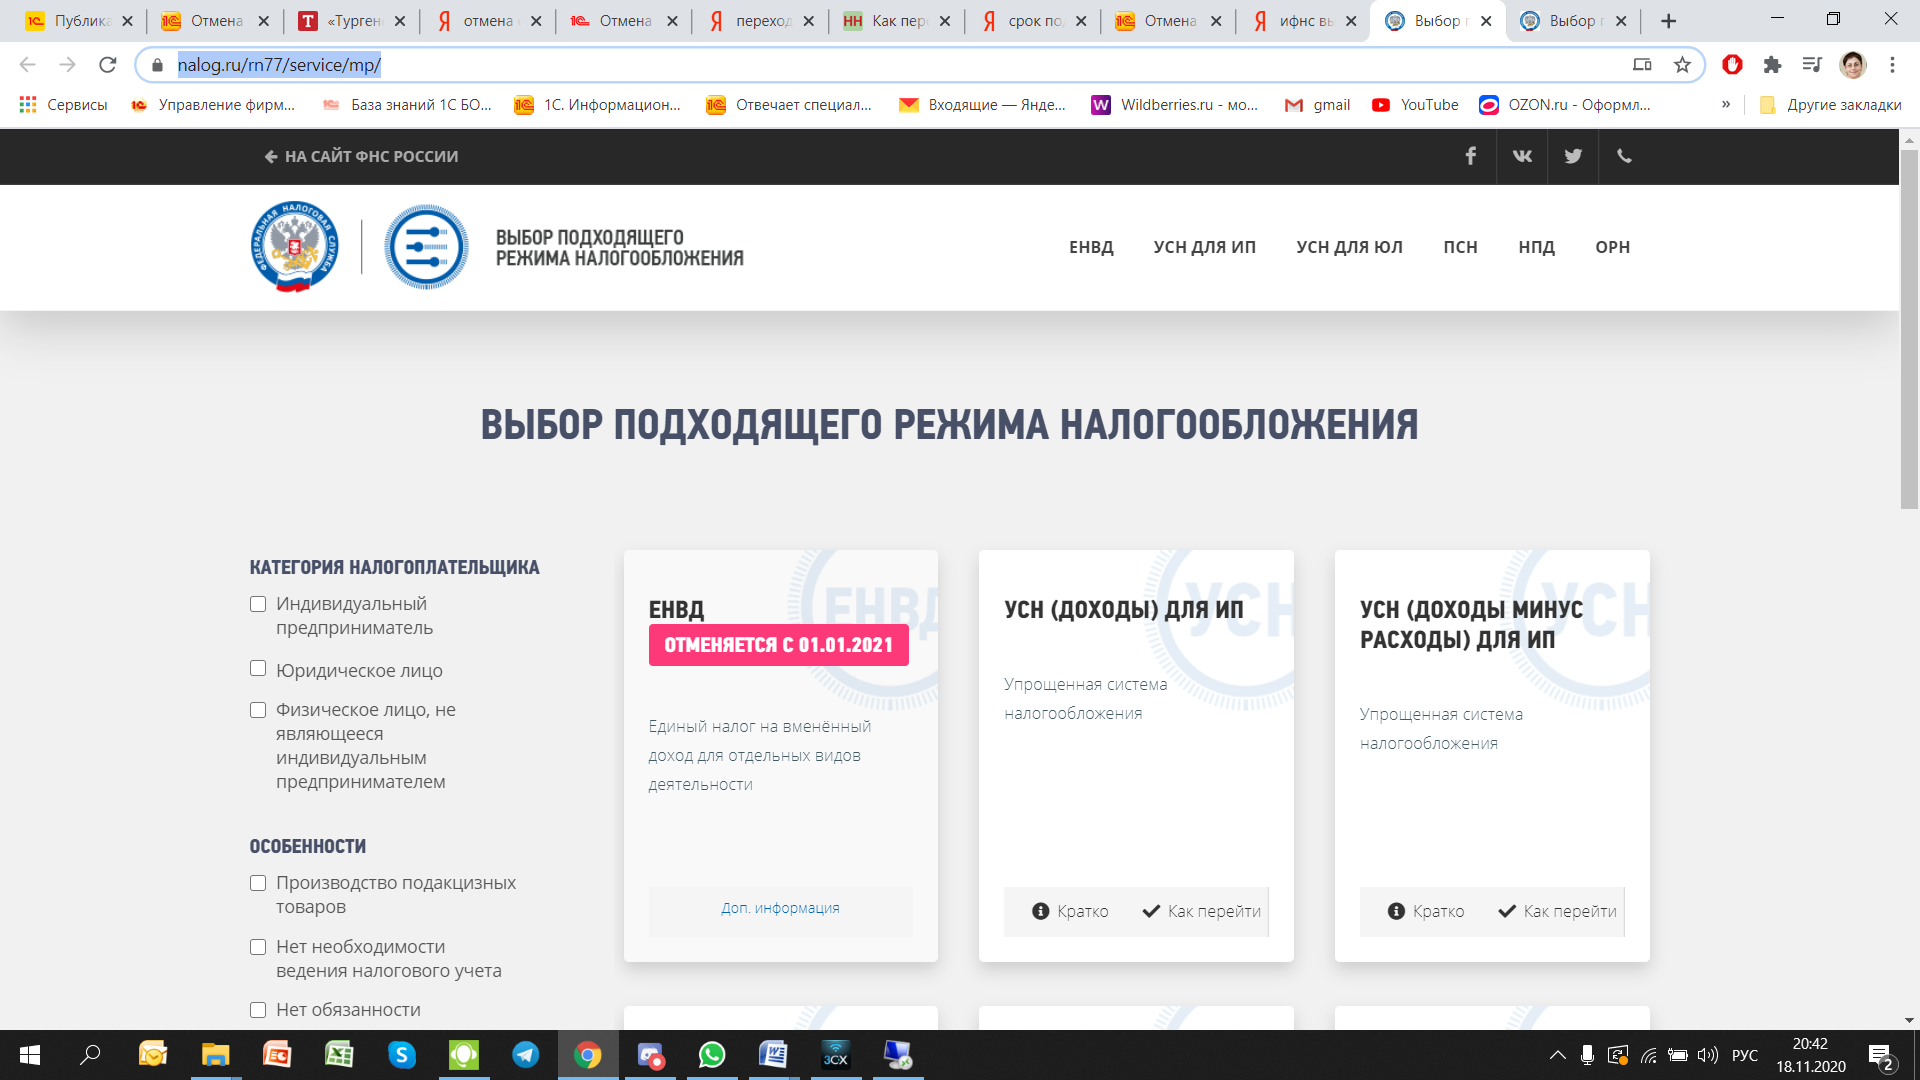
Task: Open ПСН menu item
Action: click(1460, 247)
